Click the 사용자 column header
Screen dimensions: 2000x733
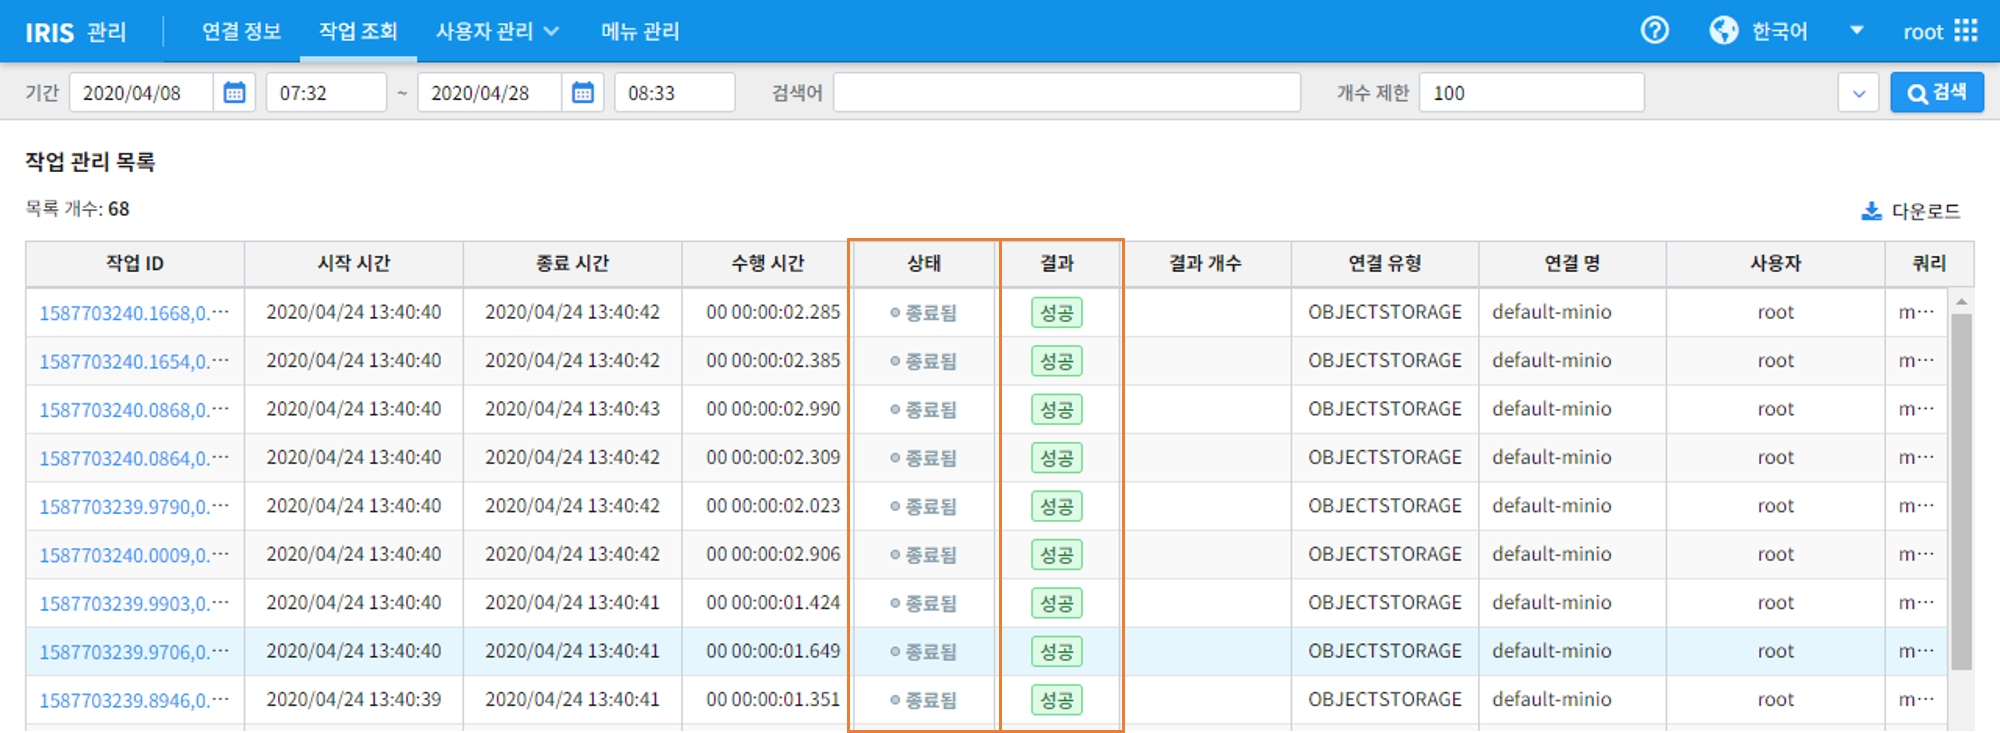(1776, 263)
